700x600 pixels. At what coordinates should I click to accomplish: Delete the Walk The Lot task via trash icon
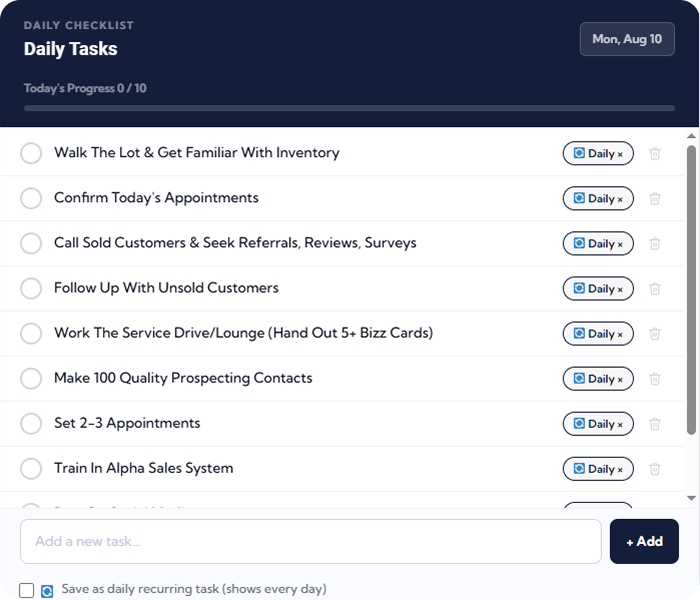tap(654, 154)
